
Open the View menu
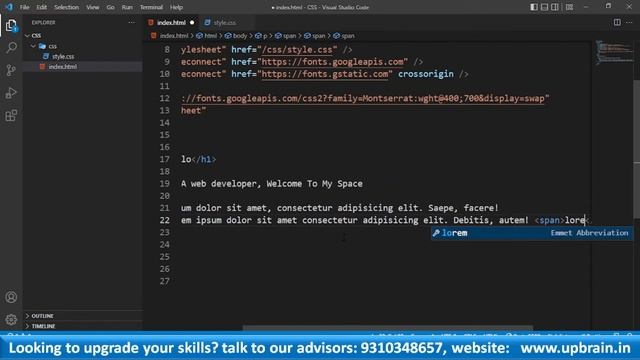pos(93,7)
